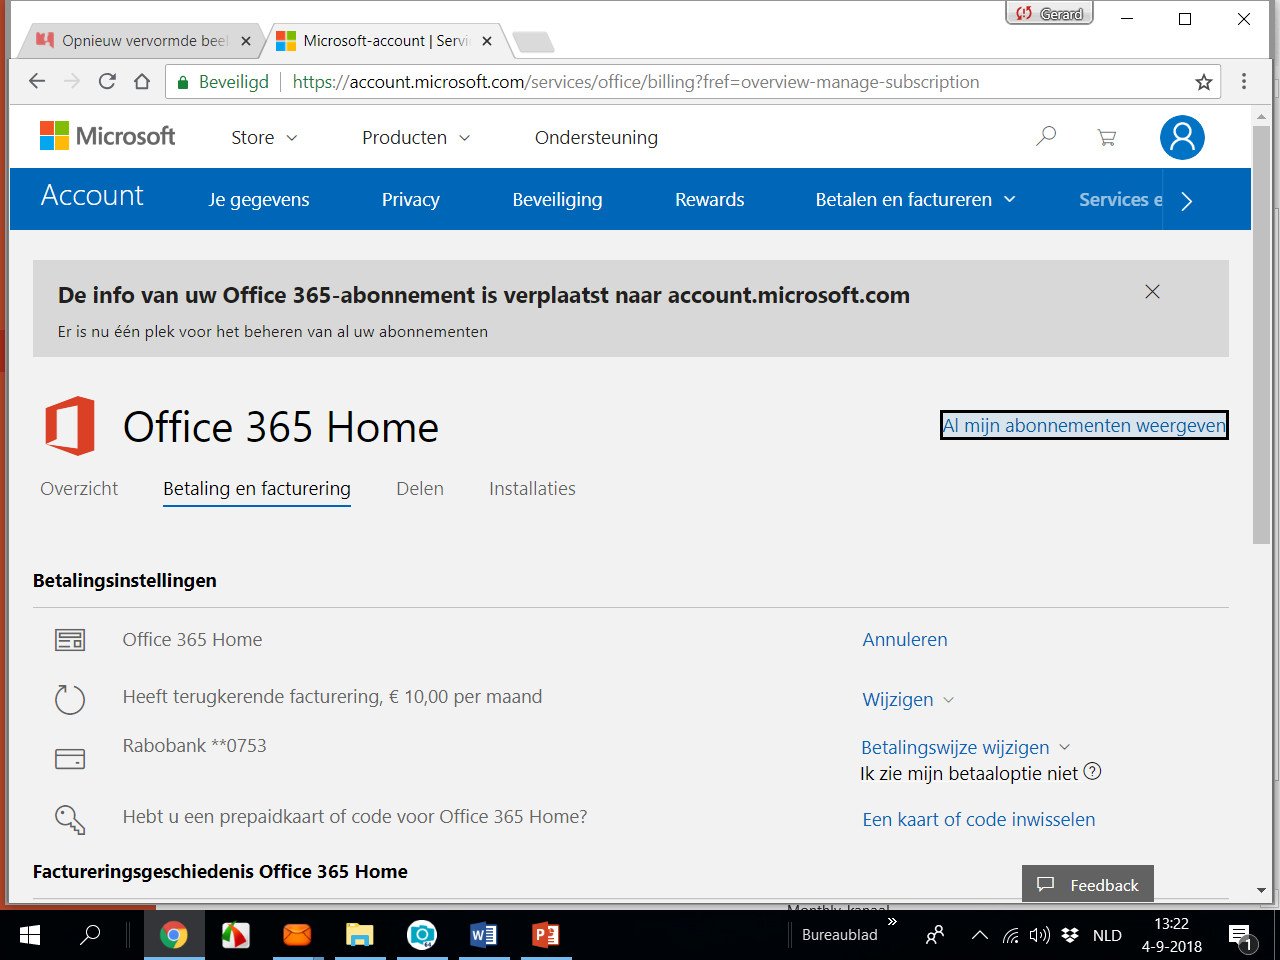Open Word from the taskbar
The height and width of the screenshot is (960, 1280).
pos(483,935)
